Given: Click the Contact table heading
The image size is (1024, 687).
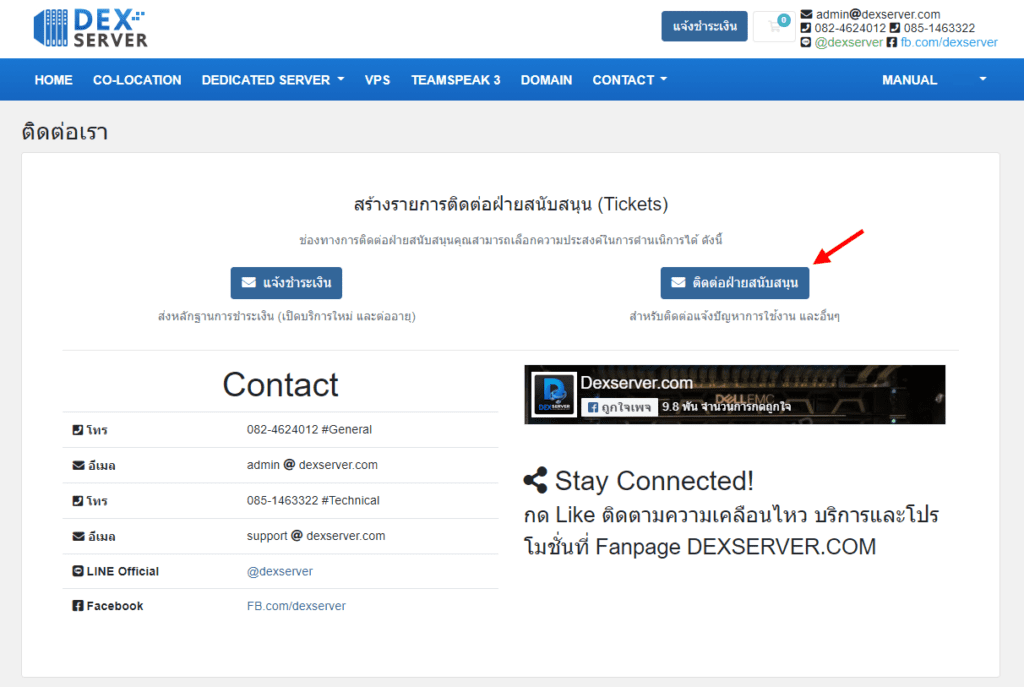Looking at the screenshot, I should pos(280,385).
